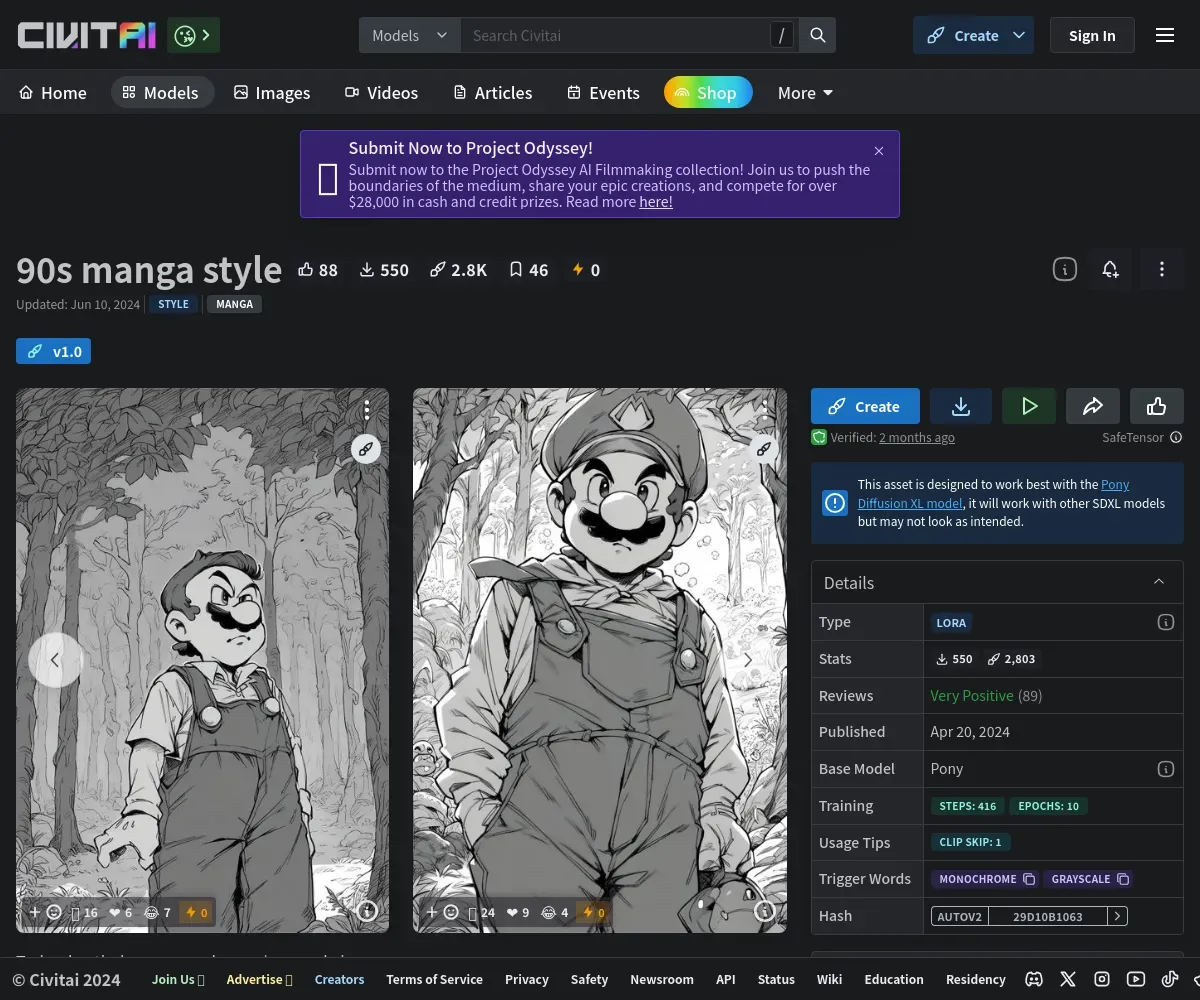Click the sidebar thumbs-up like button
The height and width of the screenshot is (1000, 1200).
click(x=1157, y=406)
